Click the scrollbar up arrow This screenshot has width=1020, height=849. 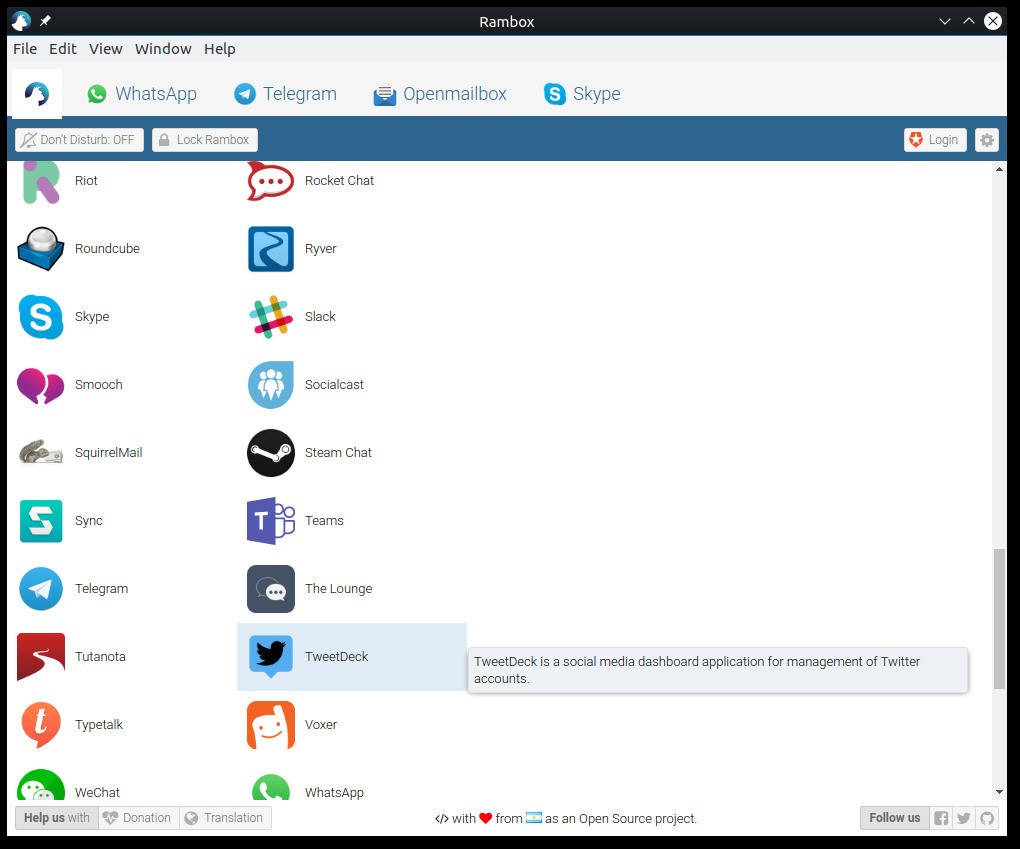[x=999, y=169]
